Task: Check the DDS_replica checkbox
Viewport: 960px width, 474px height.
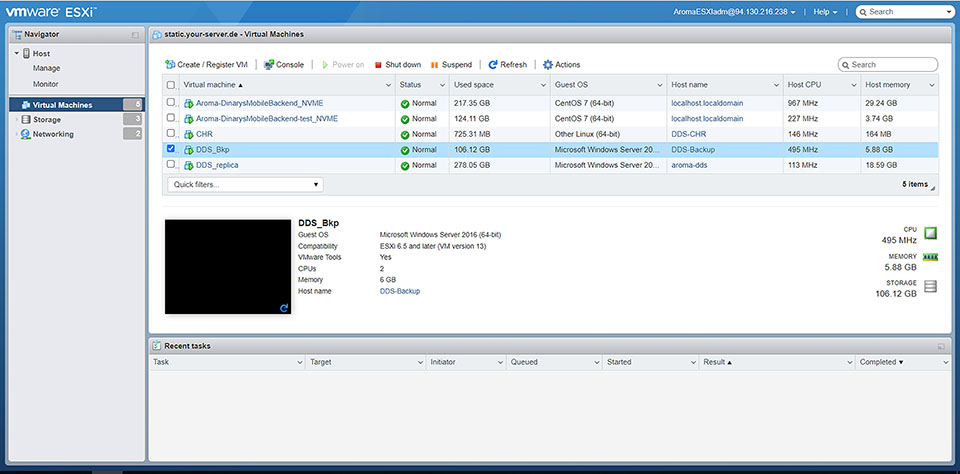Action: (171, 164)
